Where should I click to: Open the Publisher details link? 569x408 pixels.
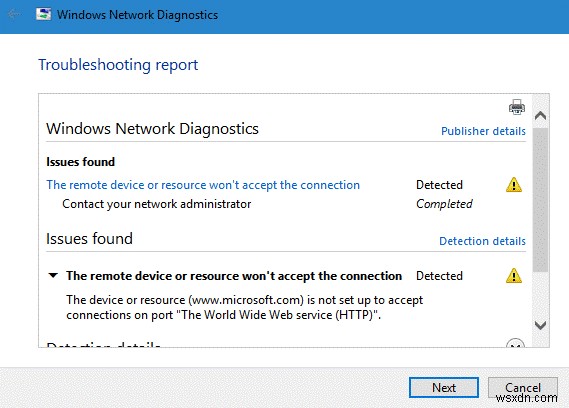(483, 131)
